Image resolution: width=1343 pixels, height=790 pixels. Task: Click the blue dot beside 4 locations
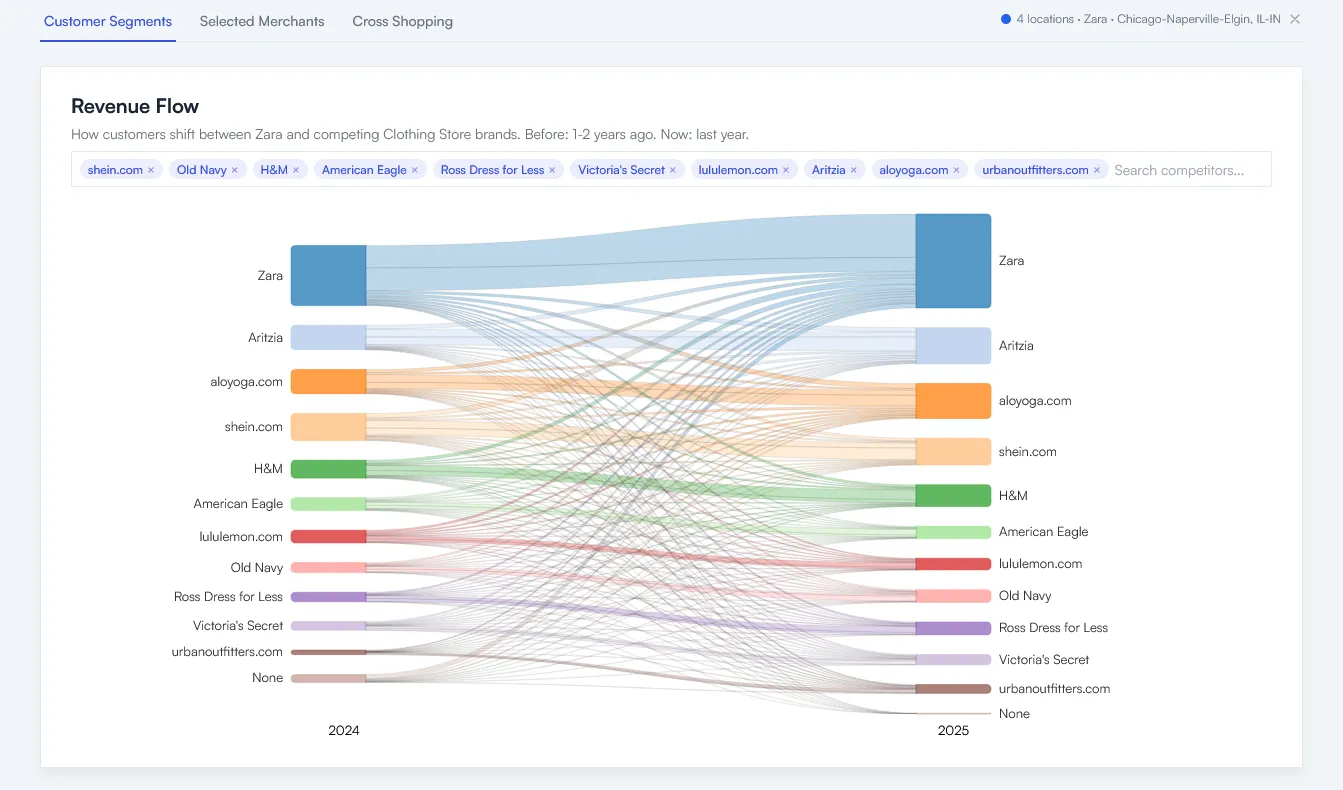coord(1006,19)
